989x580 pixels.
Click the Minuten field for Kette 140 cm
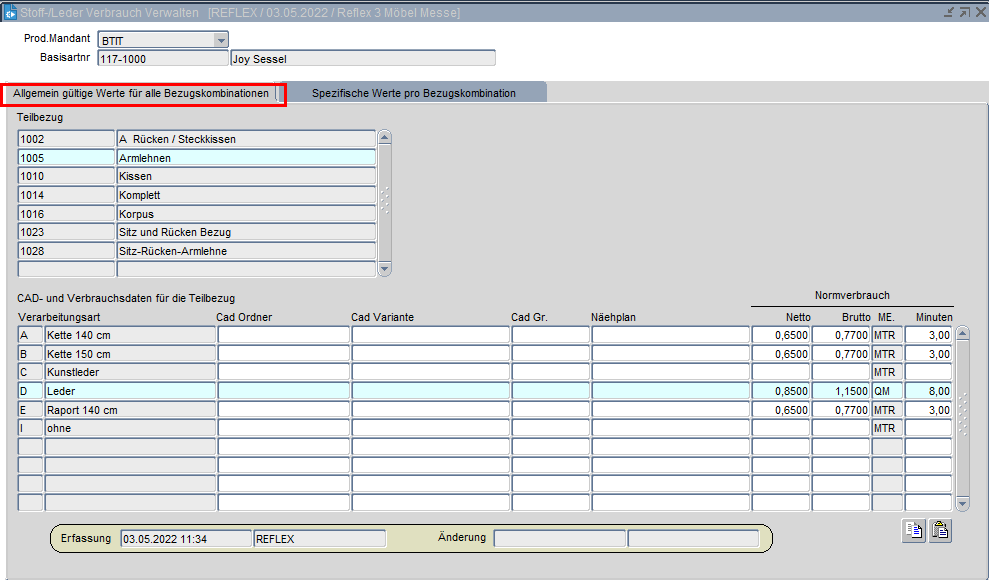pos(928,335)
